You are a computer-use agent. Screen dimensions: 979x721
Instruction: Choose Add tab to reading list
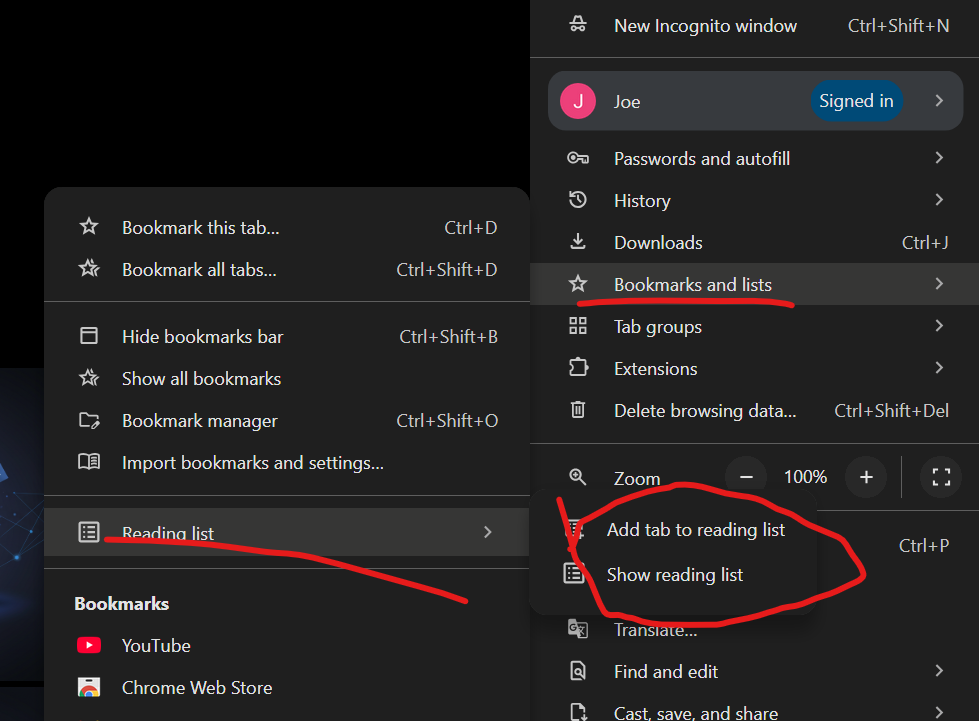[695, 530]
